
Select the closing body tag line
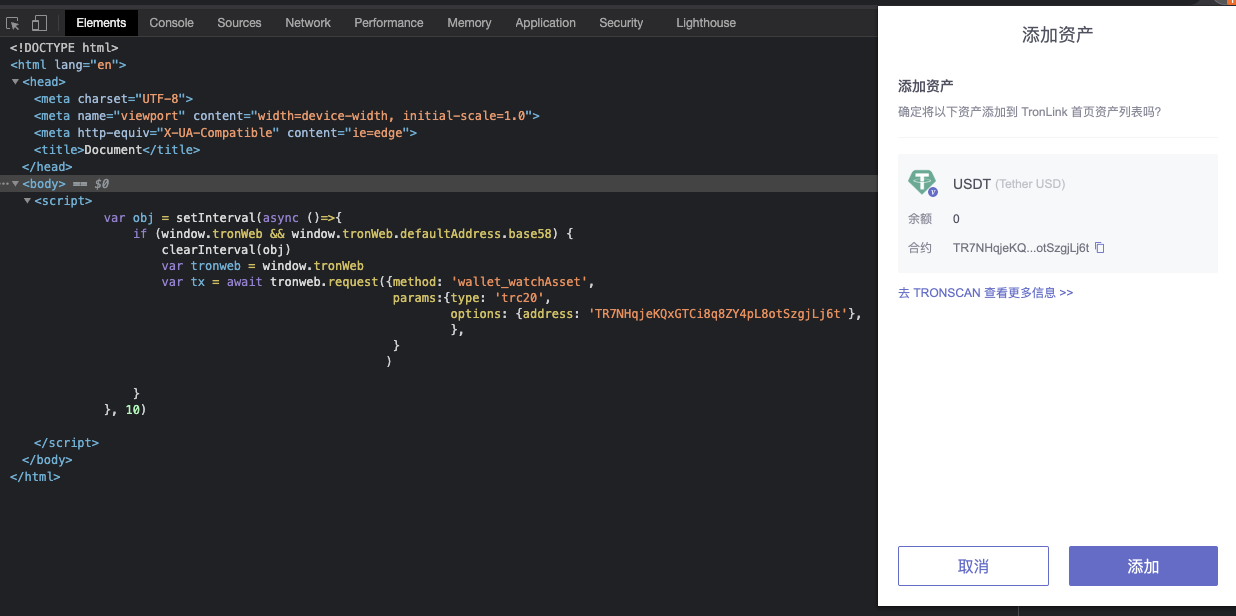(x=47, y=460)
